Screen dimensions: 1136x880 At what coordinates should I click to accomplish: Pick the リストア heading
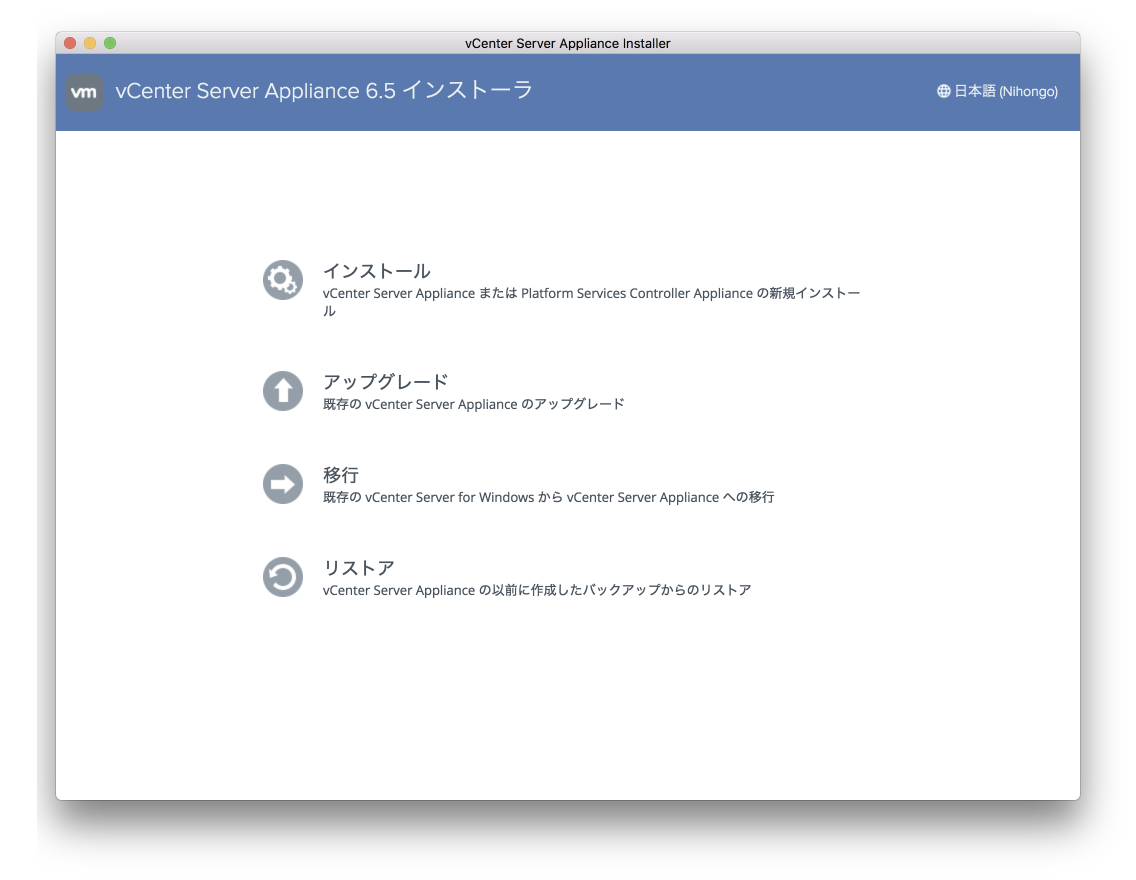358,568
